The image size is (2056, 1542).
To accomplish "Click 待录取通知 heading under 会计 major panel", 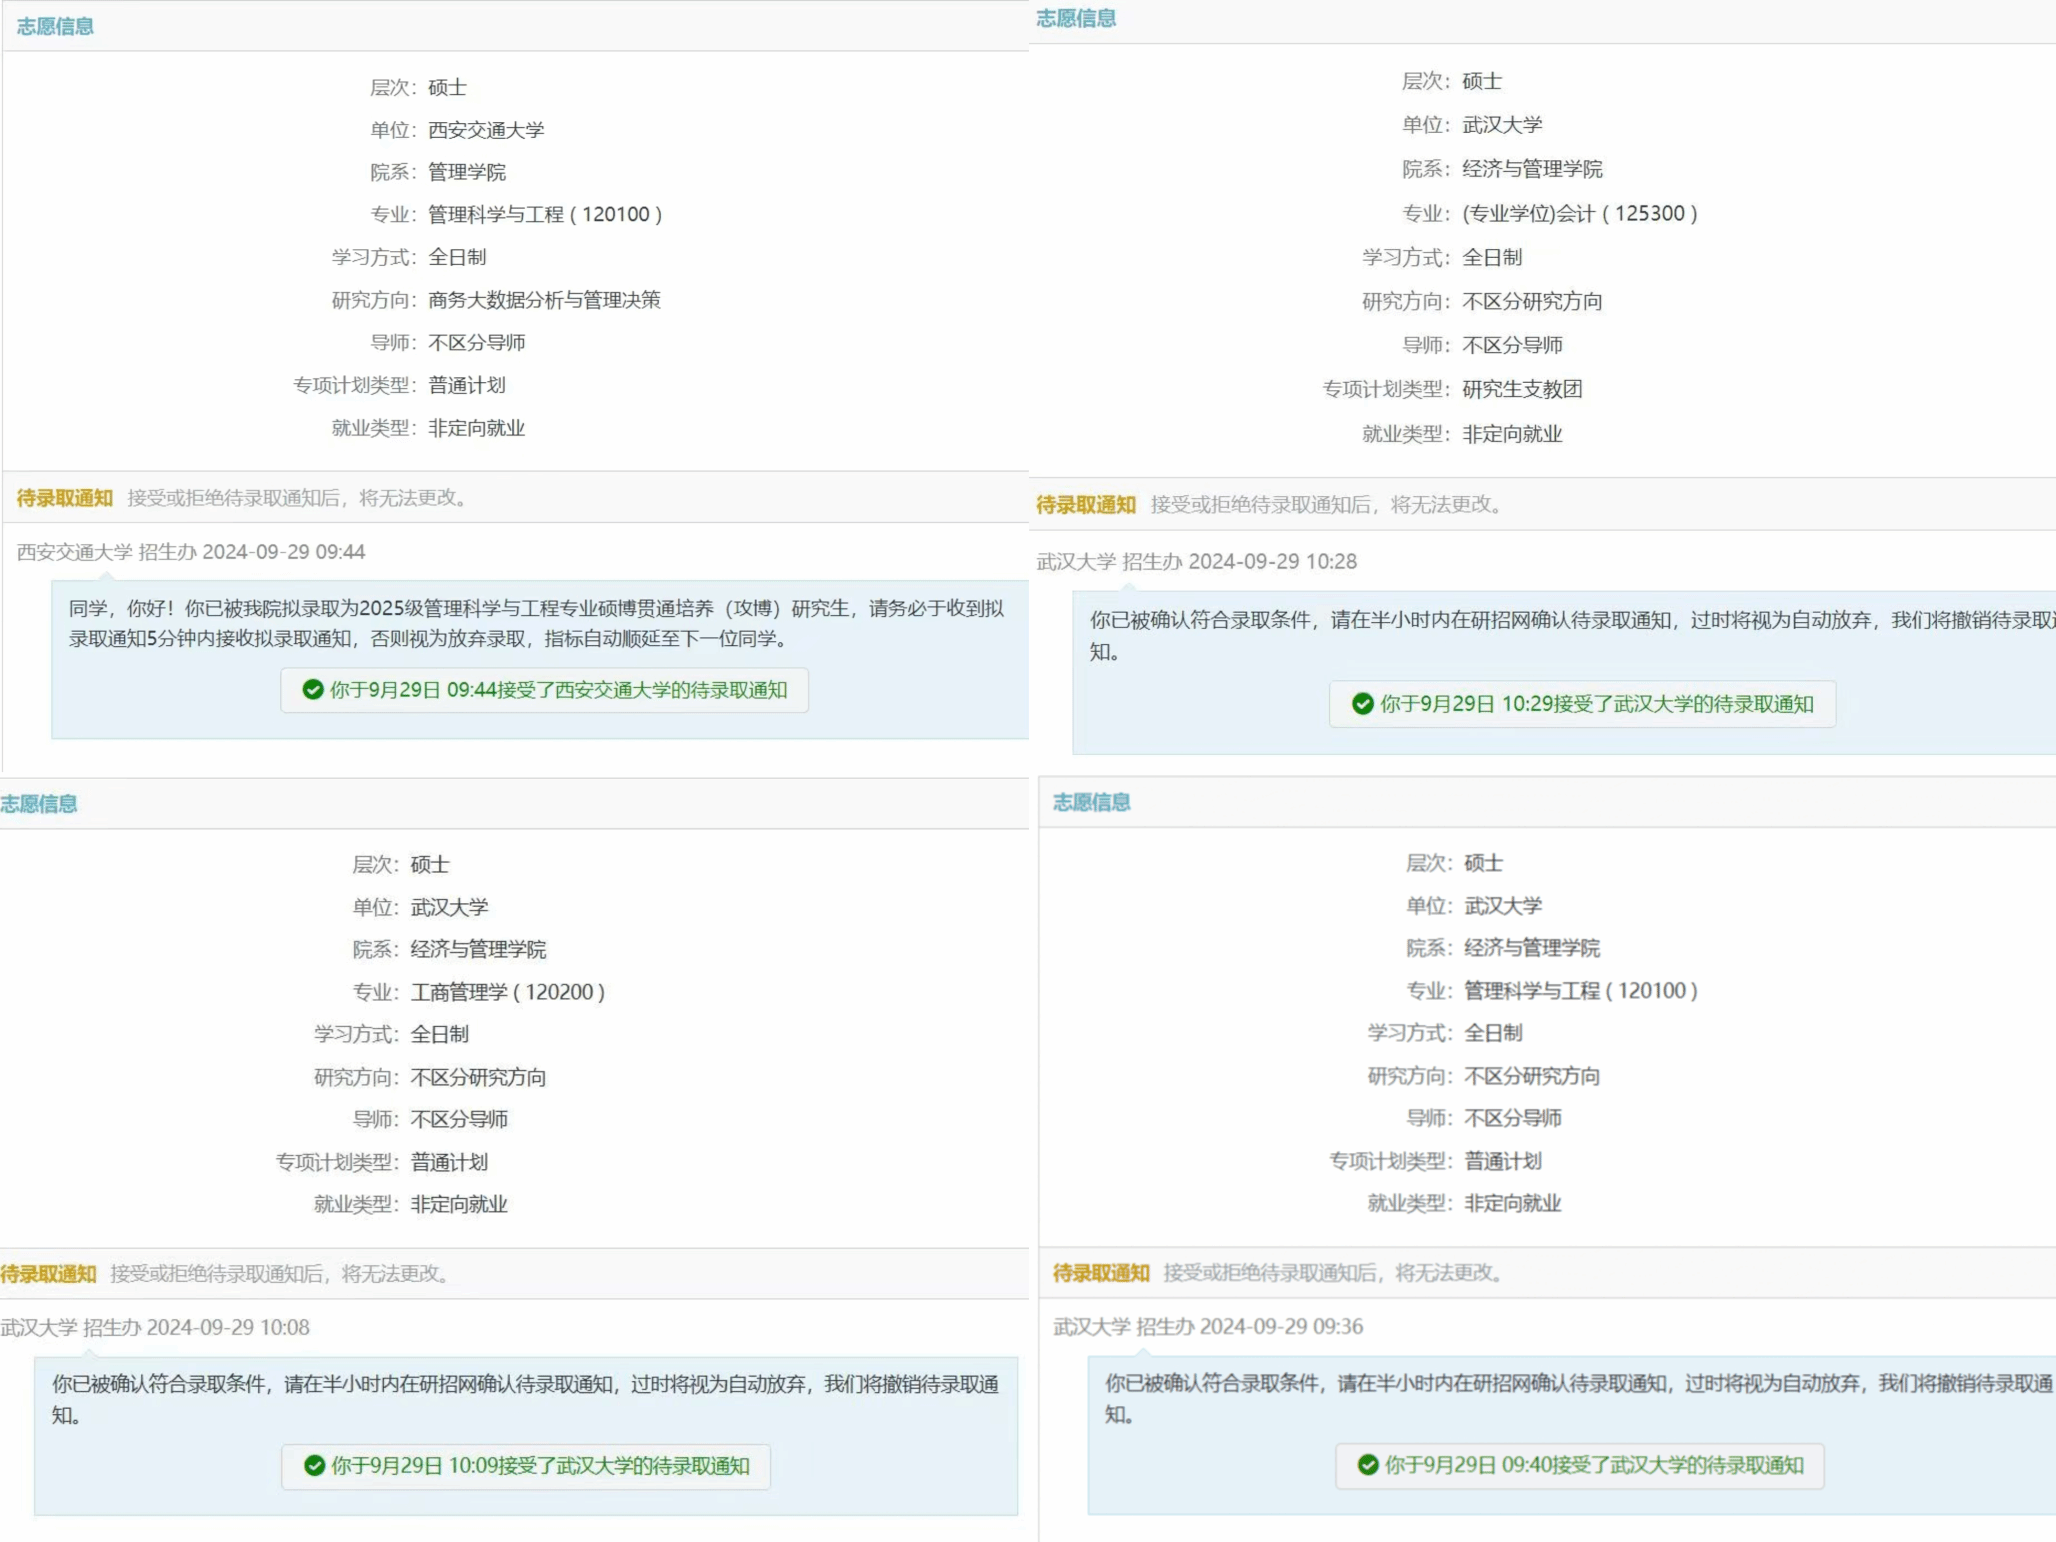I will (x=1086, y=505).
